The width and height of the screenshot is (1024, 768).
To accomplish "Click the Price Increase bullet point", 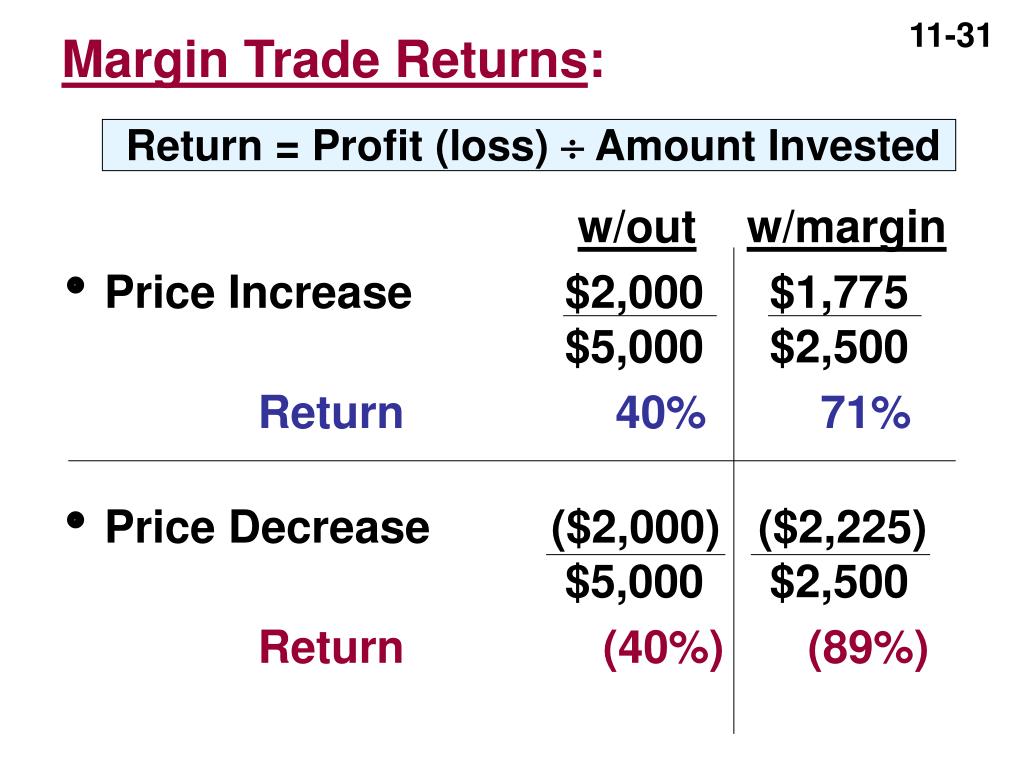I will (76, 285).
